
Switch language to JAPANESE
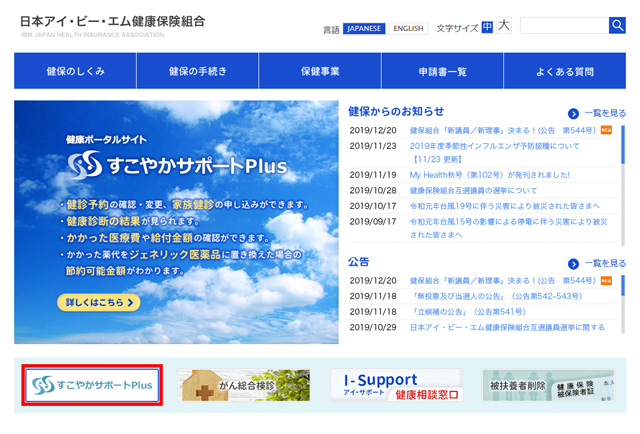pyautogui.click(x=364, y=28)
